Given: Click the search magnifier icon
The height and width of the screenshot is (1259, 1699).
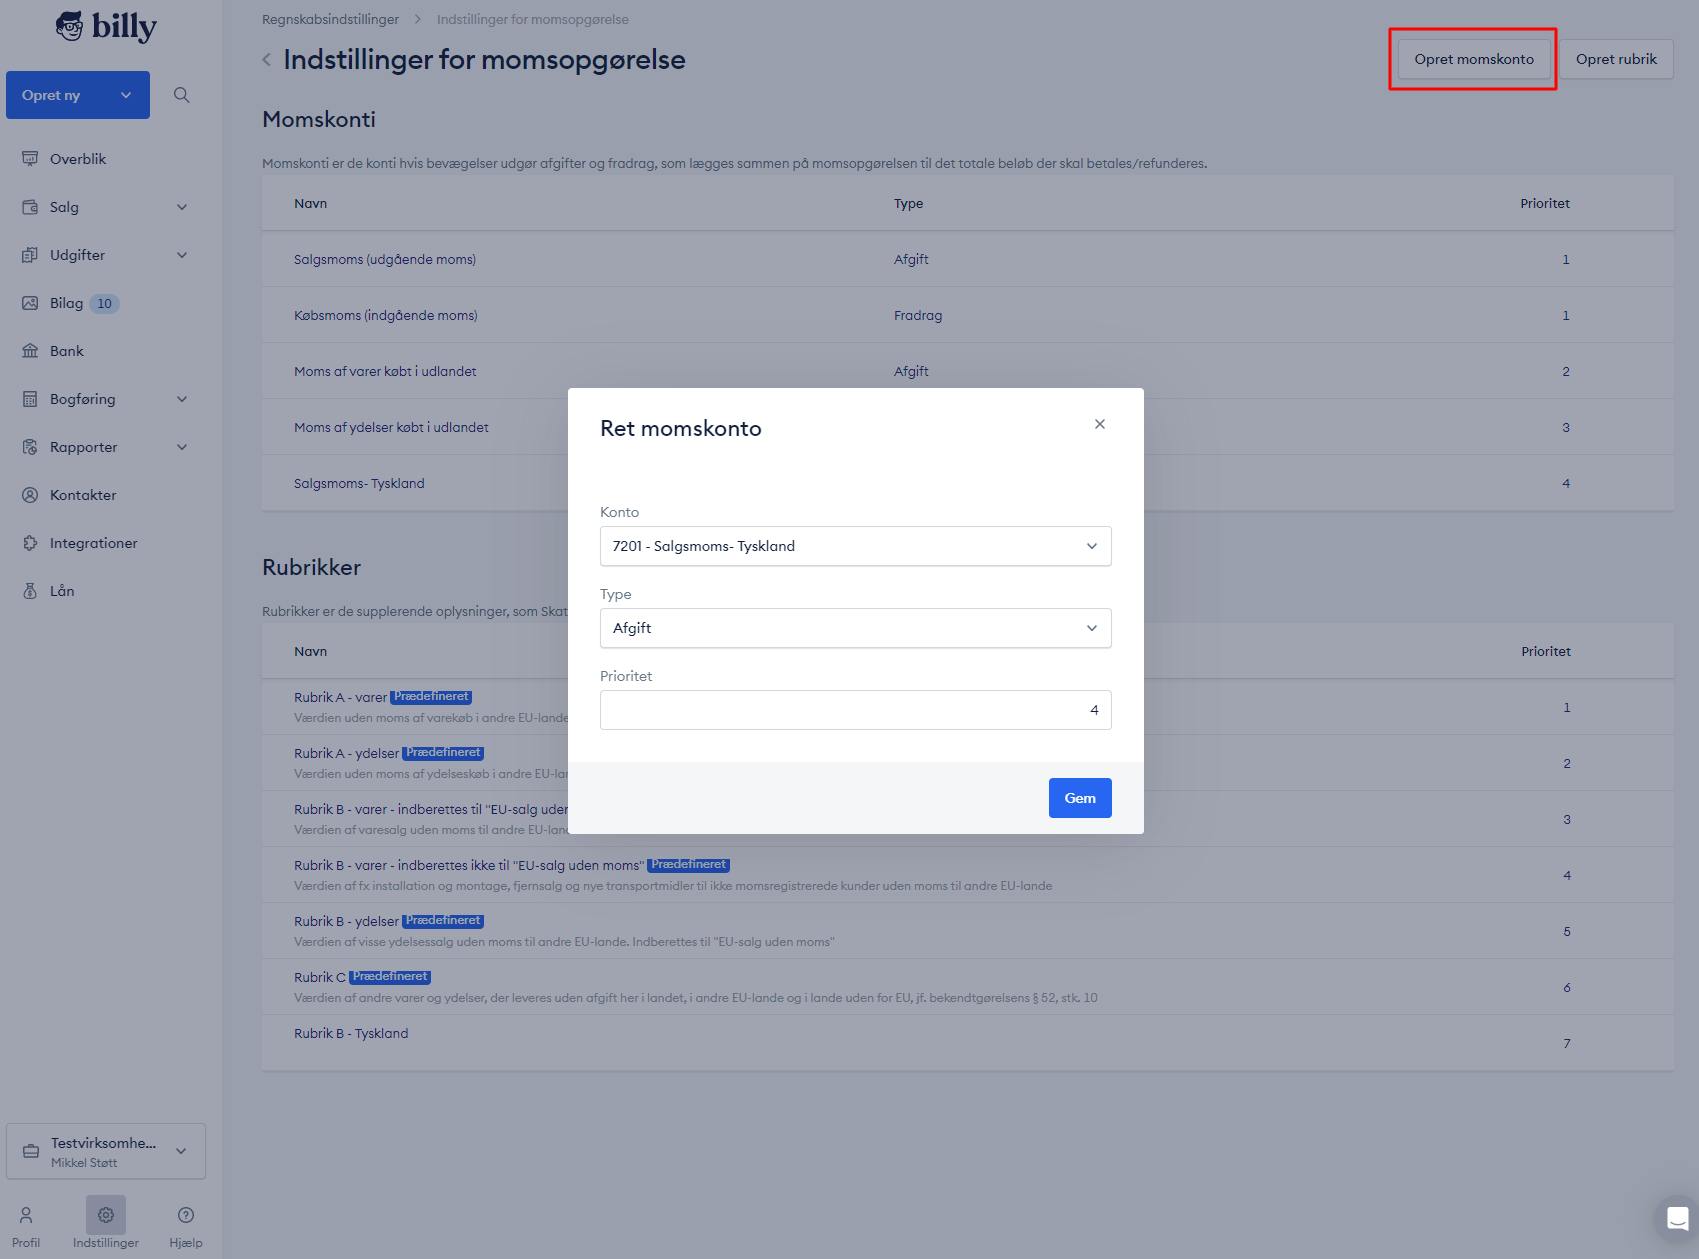Looking at the screenshot, I should (x=181, y=95).
